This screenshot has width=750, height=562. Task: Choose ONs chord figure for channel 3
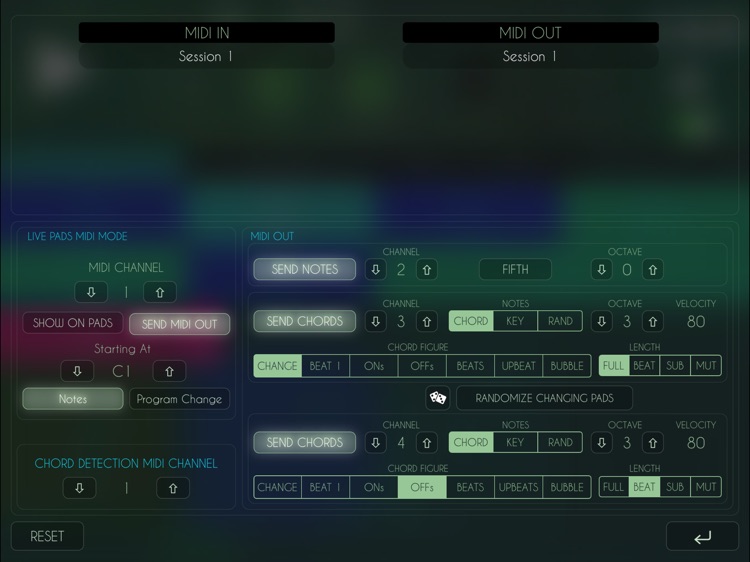[x=374, y=366]
